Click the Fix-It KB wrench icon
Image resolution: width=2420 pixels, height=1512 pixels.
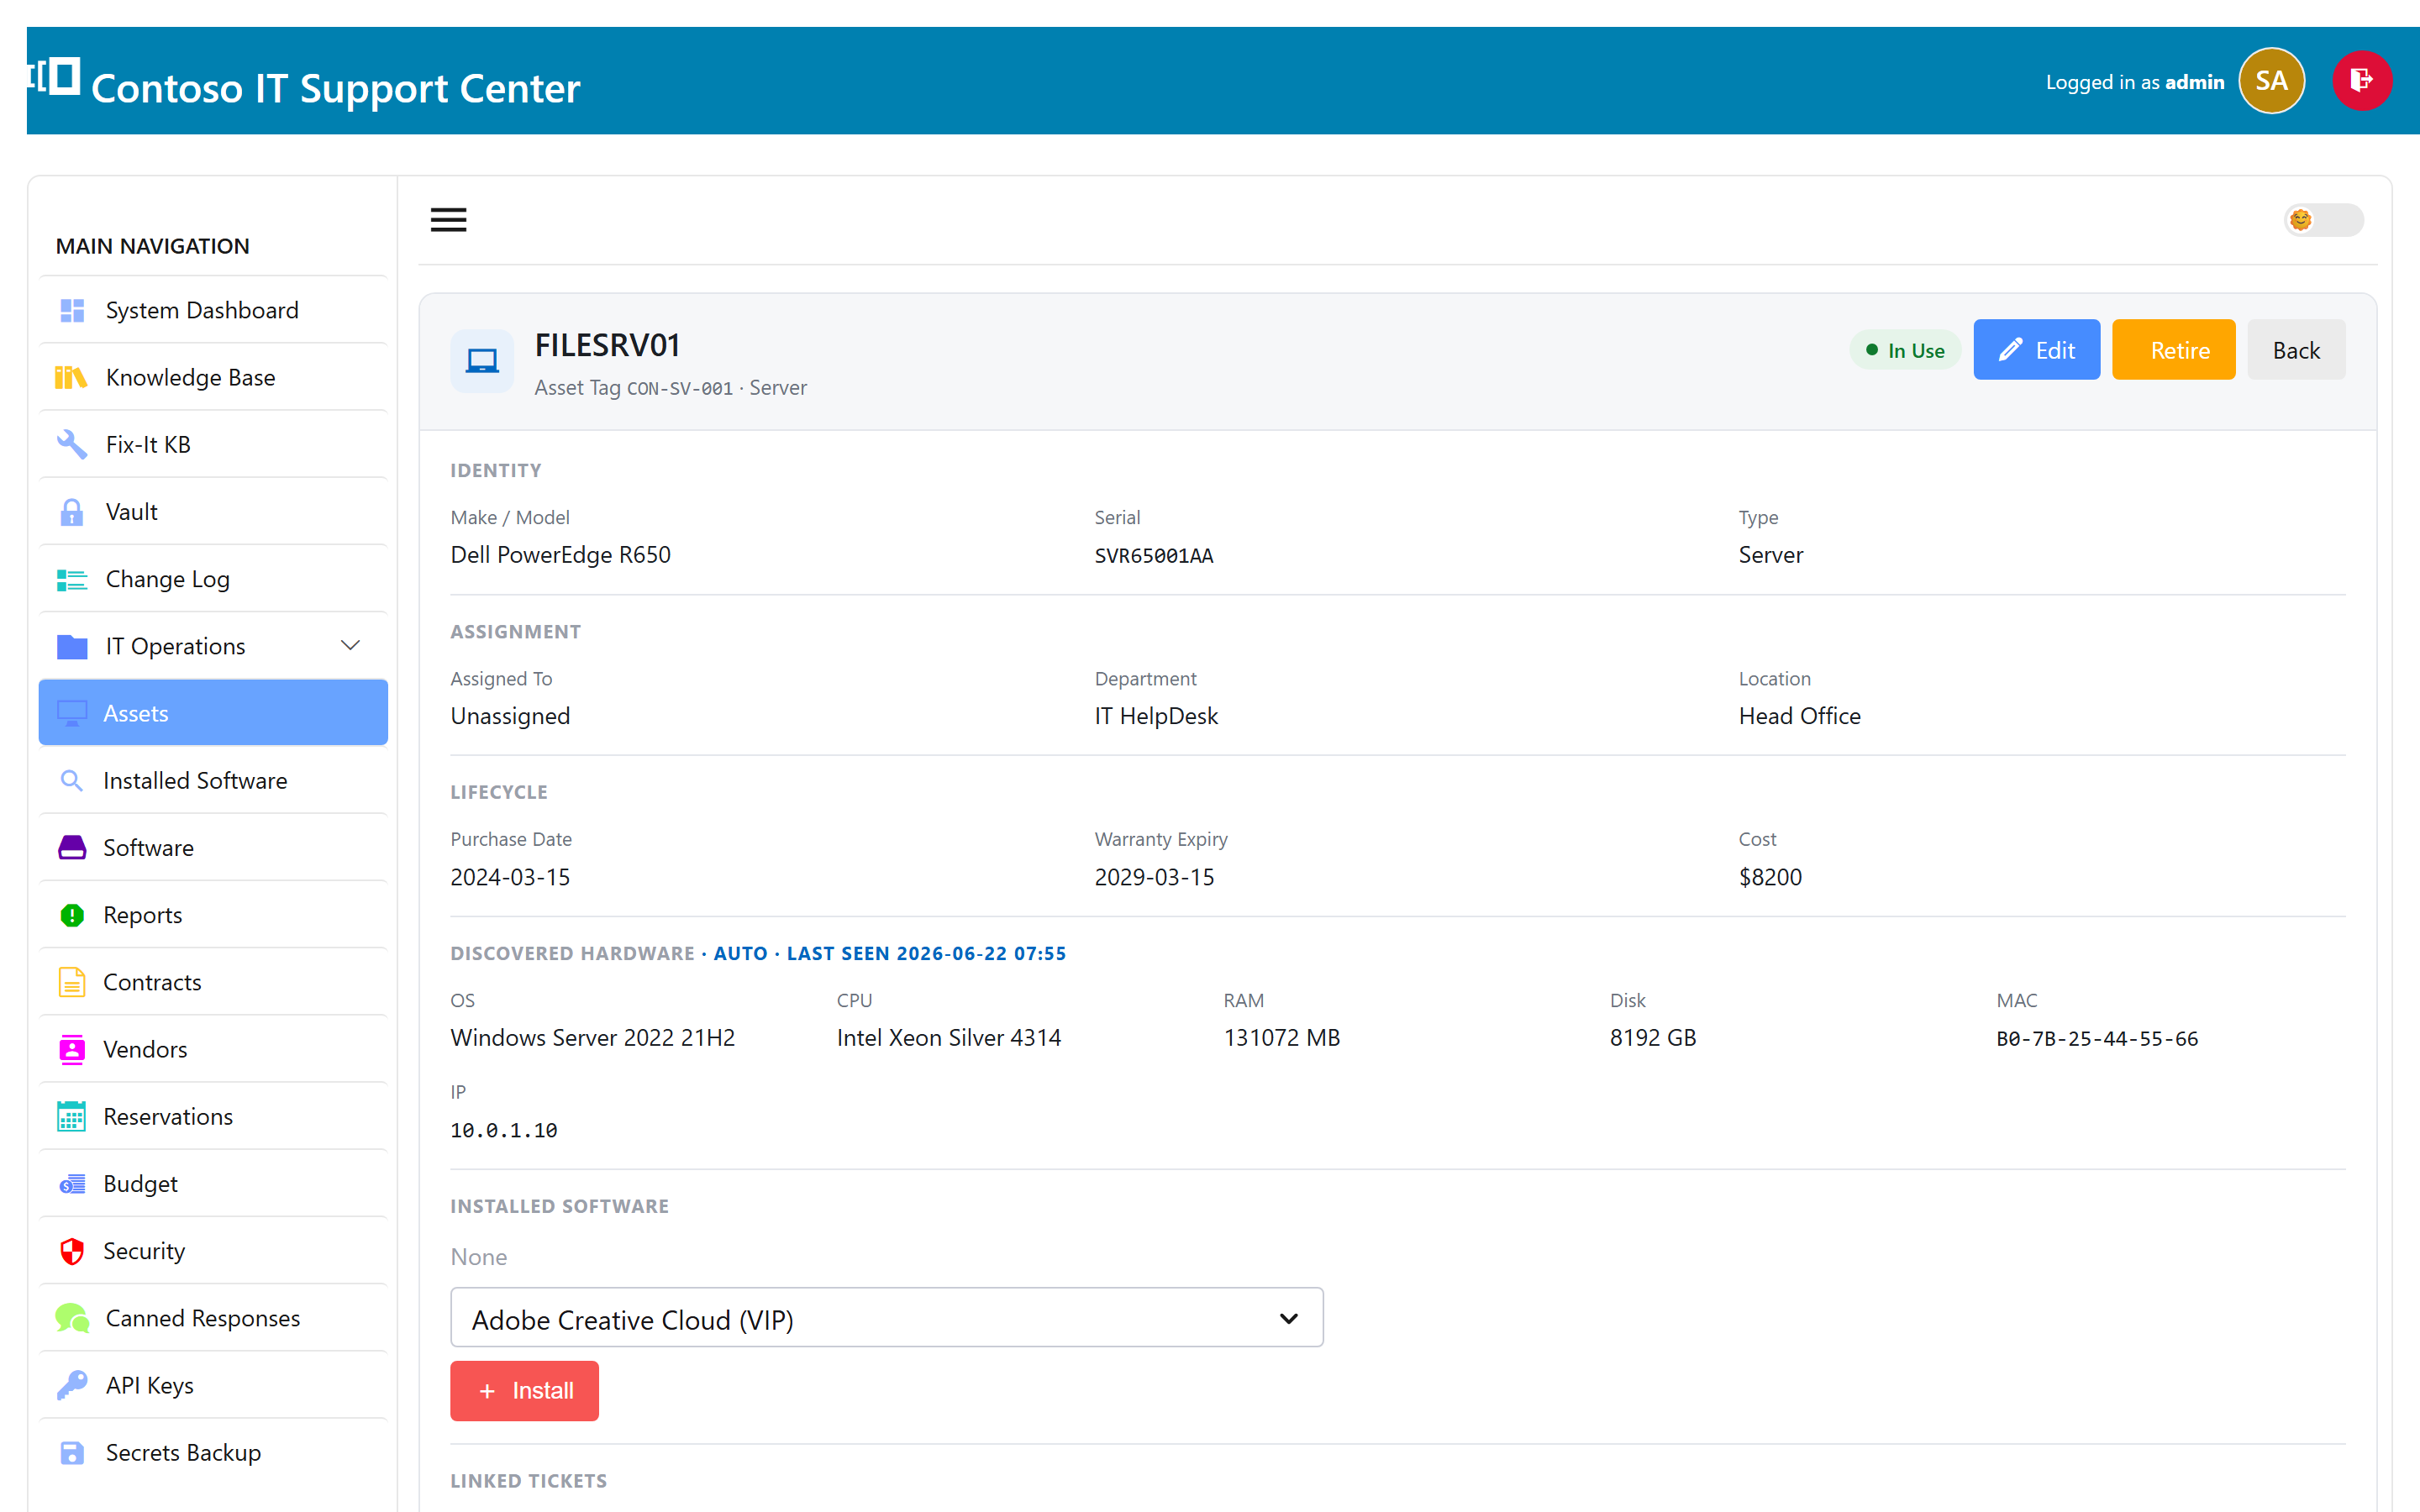(72, 445)
